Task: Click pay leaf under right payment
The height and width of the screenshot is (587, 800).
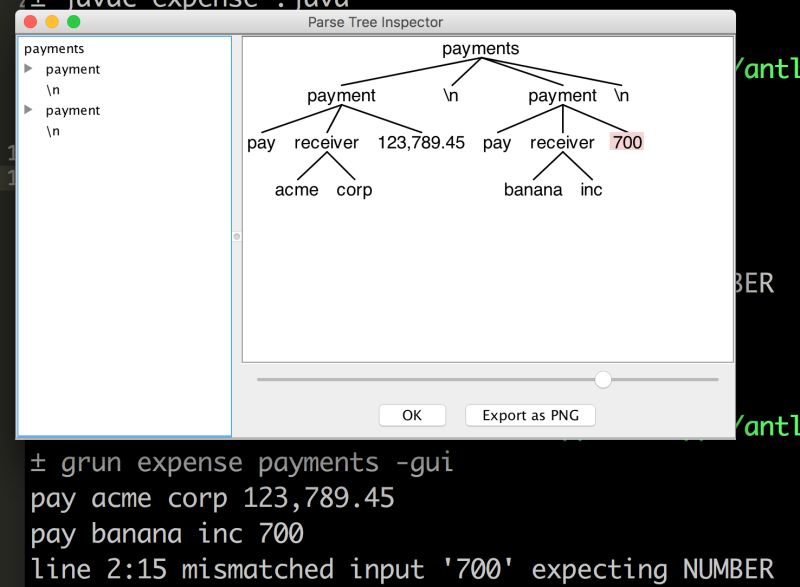Action: coord(497,143)
